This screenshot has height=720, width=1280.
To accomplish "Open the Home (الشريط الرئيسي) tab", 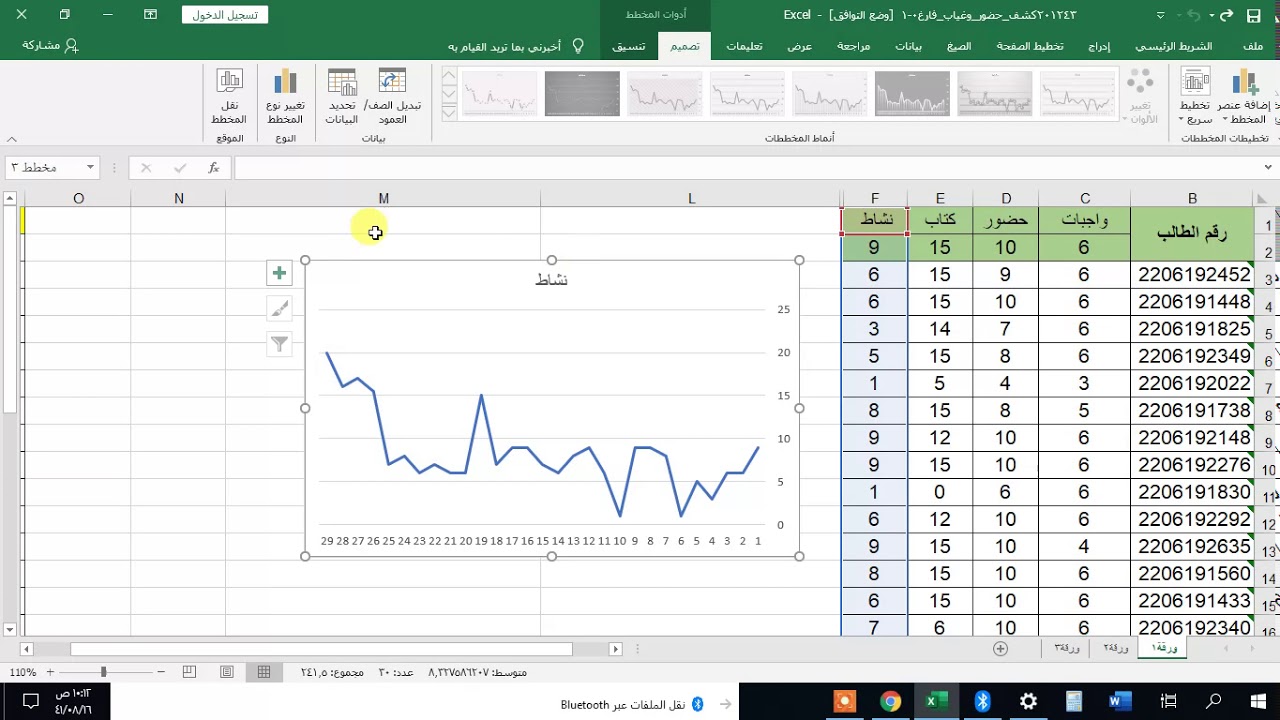I will [1173, 46].
